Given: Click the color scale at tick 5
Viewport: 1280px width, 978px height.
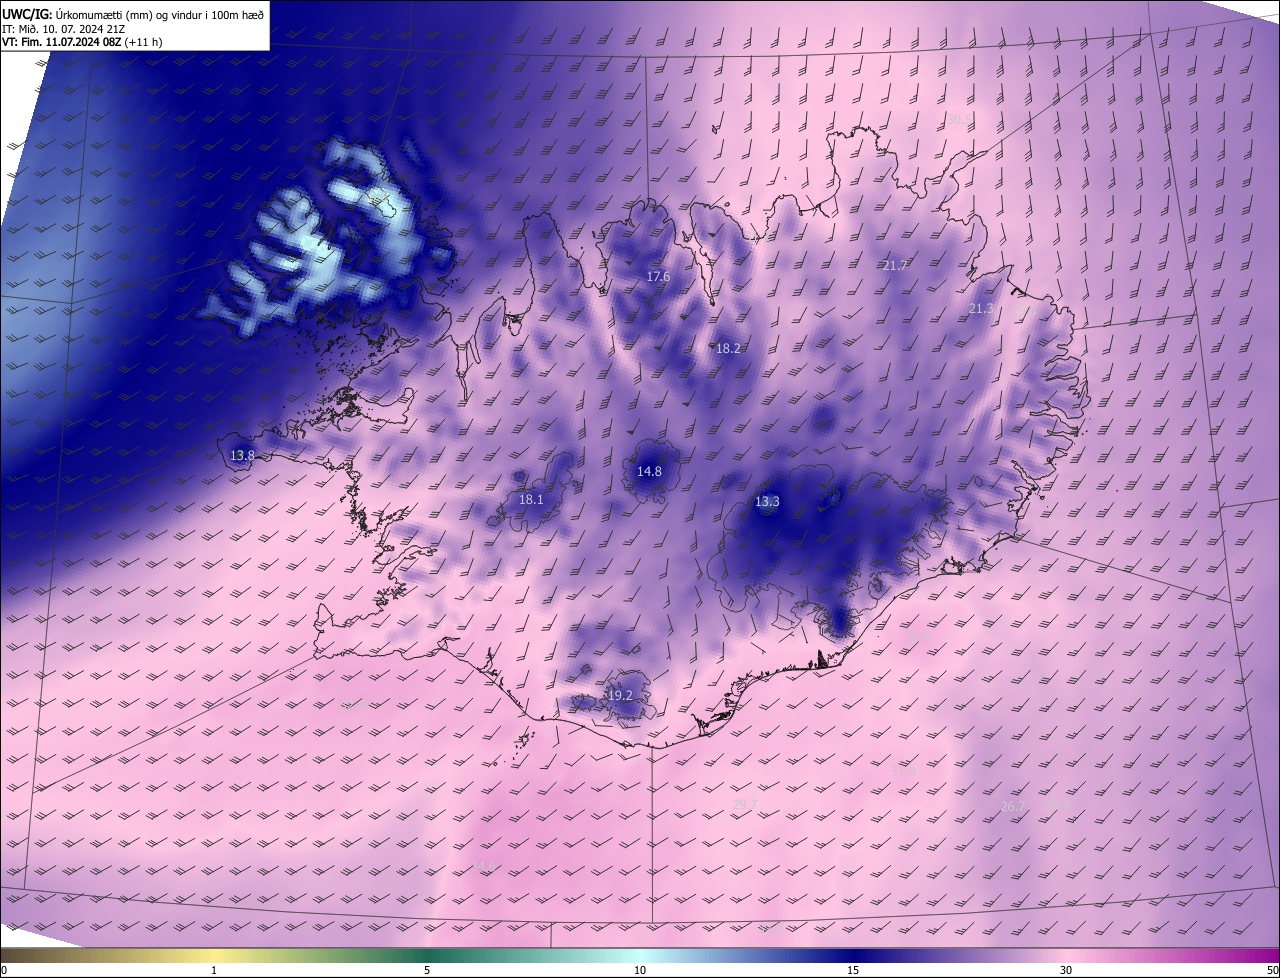Looking at the screenshot, I should pyautogui.click(x=427, y=970).
